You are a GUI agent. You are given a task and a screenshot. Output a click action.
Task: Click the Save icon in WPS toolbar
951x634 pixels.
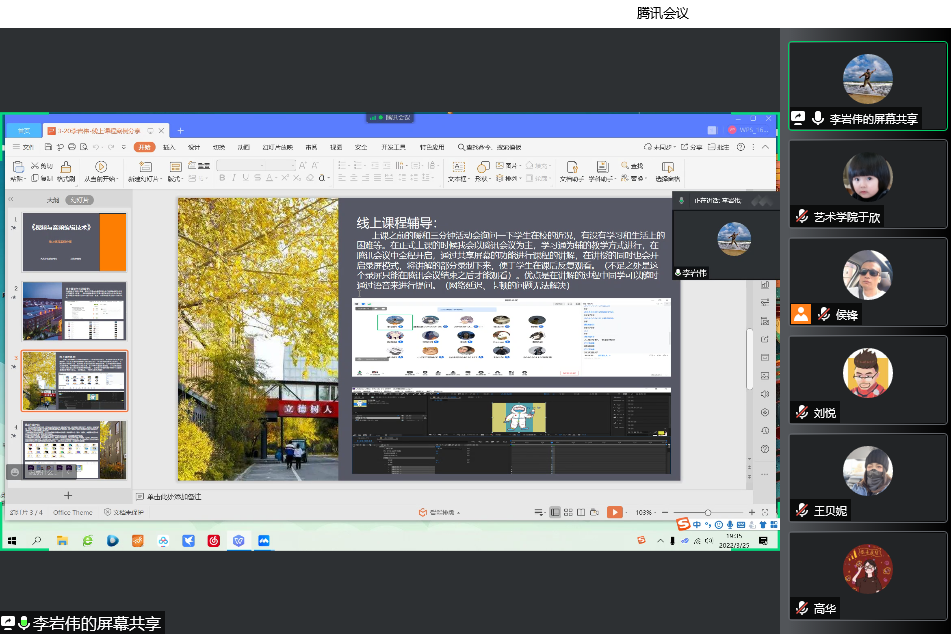(48, 147)
